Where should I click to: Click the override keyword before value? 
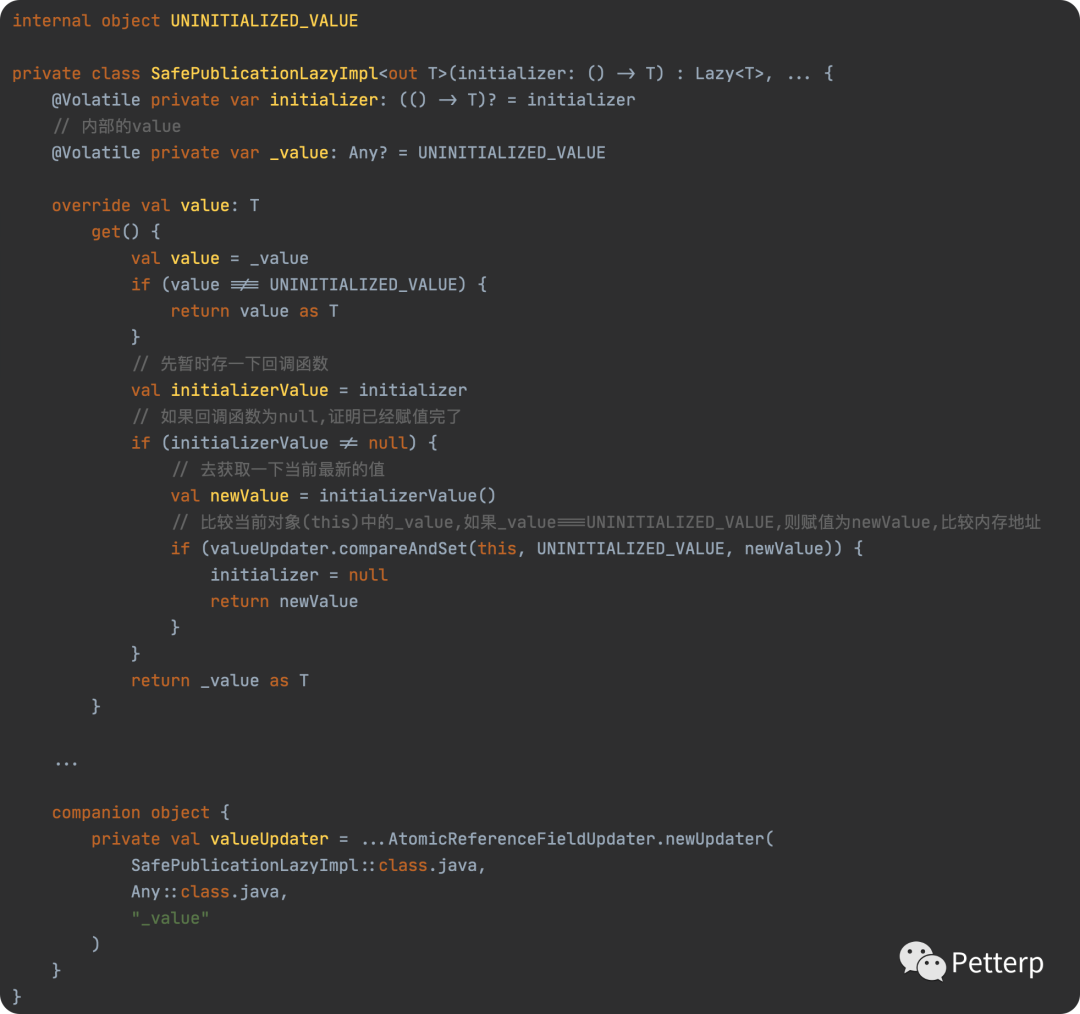point(91,205)
